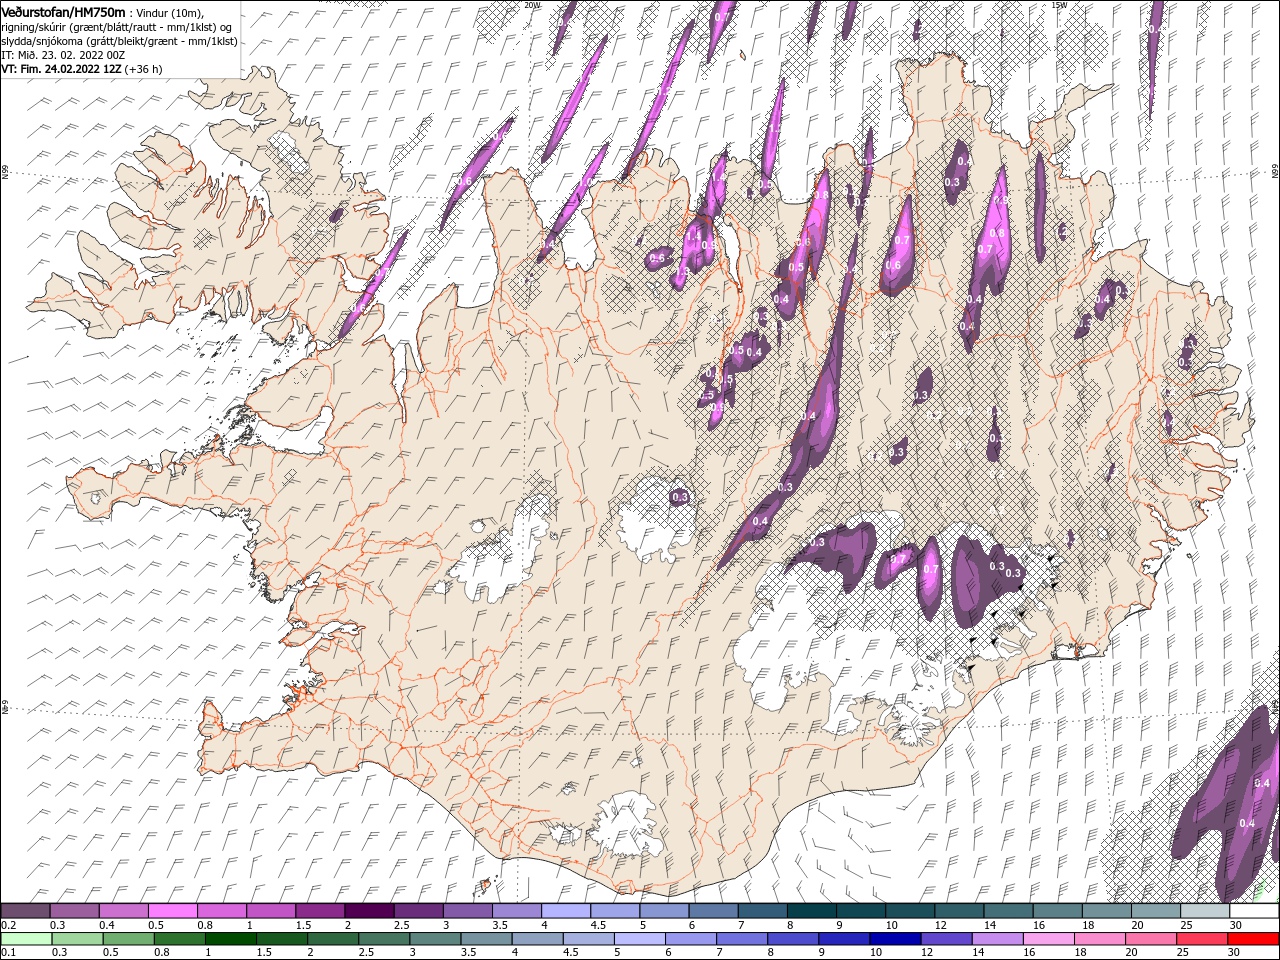Click the Veðurstofan/HM750m map title
The image size is (1280, 960).
point(63,12)
